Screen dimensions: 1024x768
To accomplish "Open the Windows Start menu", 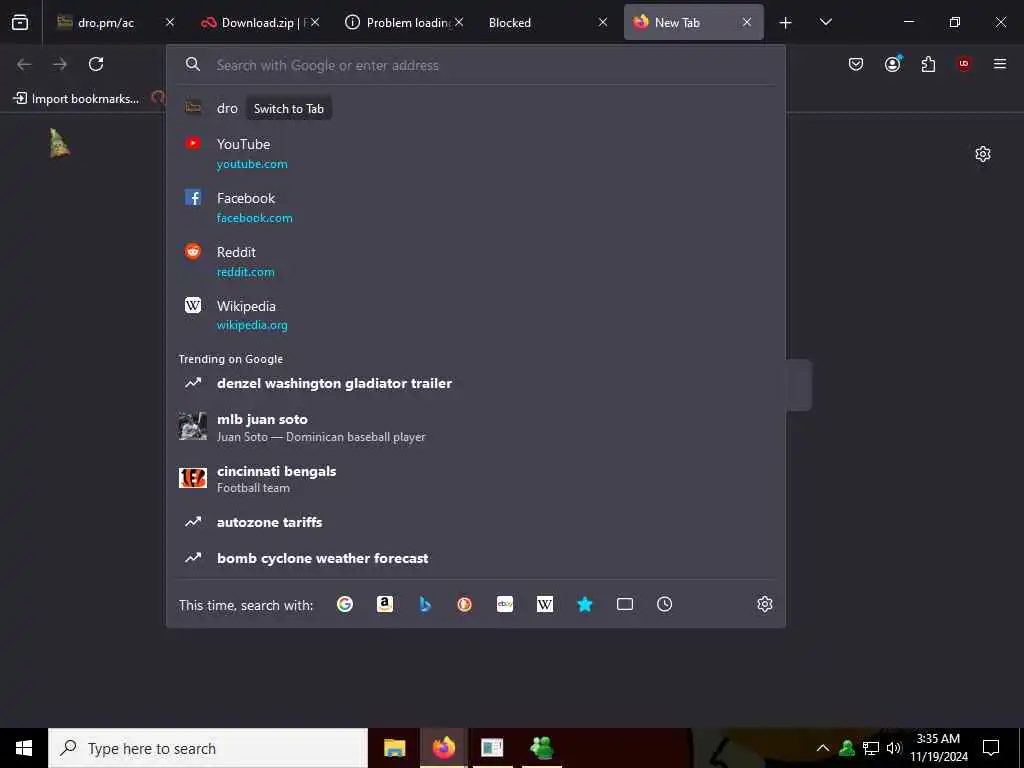I will pyautogui.click(x=24, y=748).
